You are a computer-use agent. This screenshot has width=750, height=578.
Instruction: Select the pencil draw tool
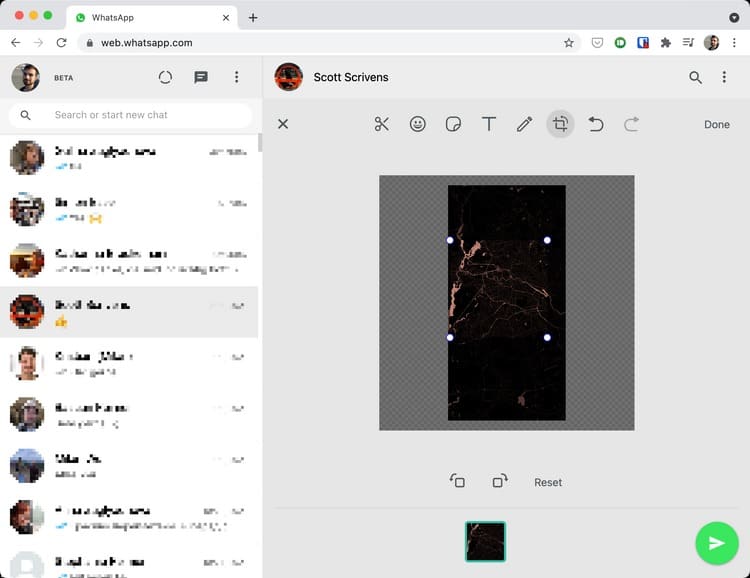(524, 124)
